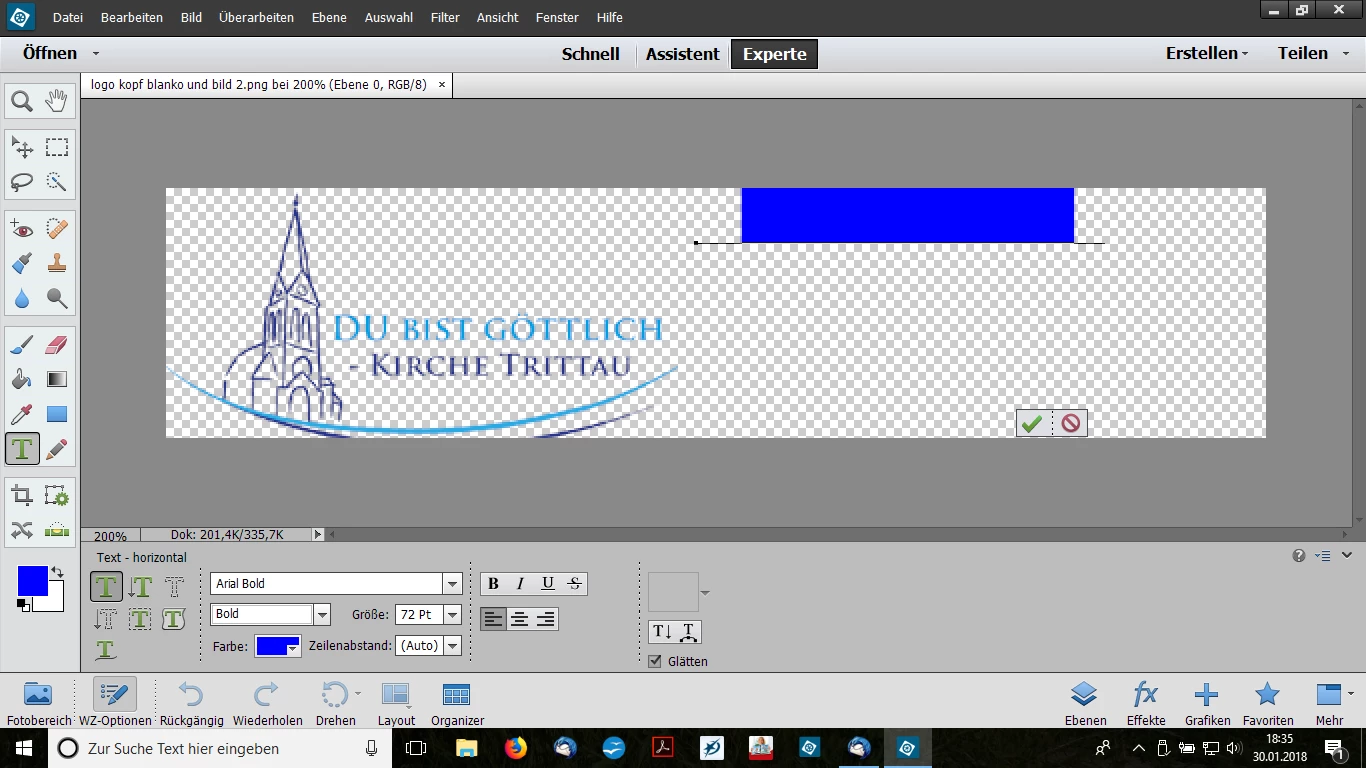This screenshot has height=768, width=1366.
Task: Click Rückgängig undo button
Action: tap(191, 703)
